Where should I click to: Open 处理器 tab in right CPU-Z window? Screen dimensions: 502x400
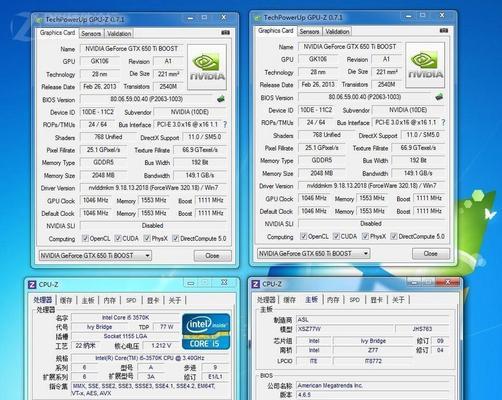click(266, 300)
